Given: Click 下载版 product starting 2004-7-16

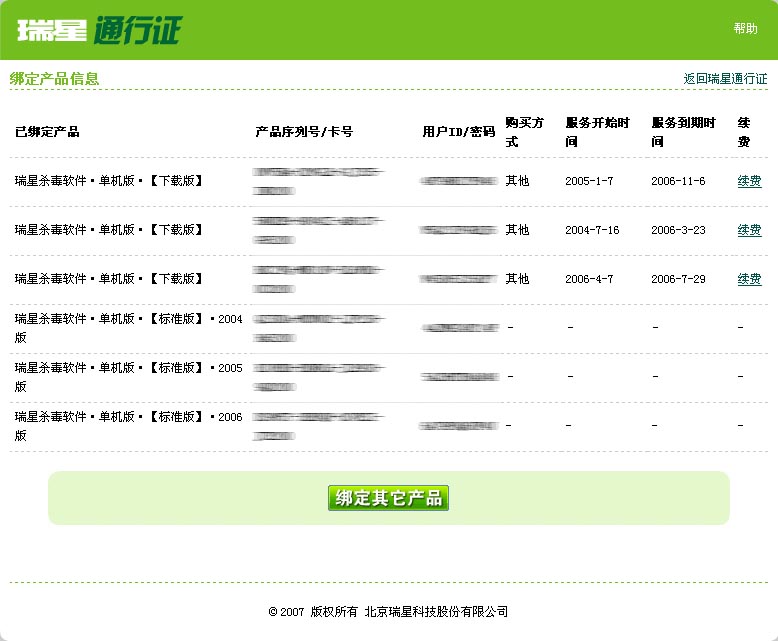Looking at the screenshot, I should coord(109,230).
